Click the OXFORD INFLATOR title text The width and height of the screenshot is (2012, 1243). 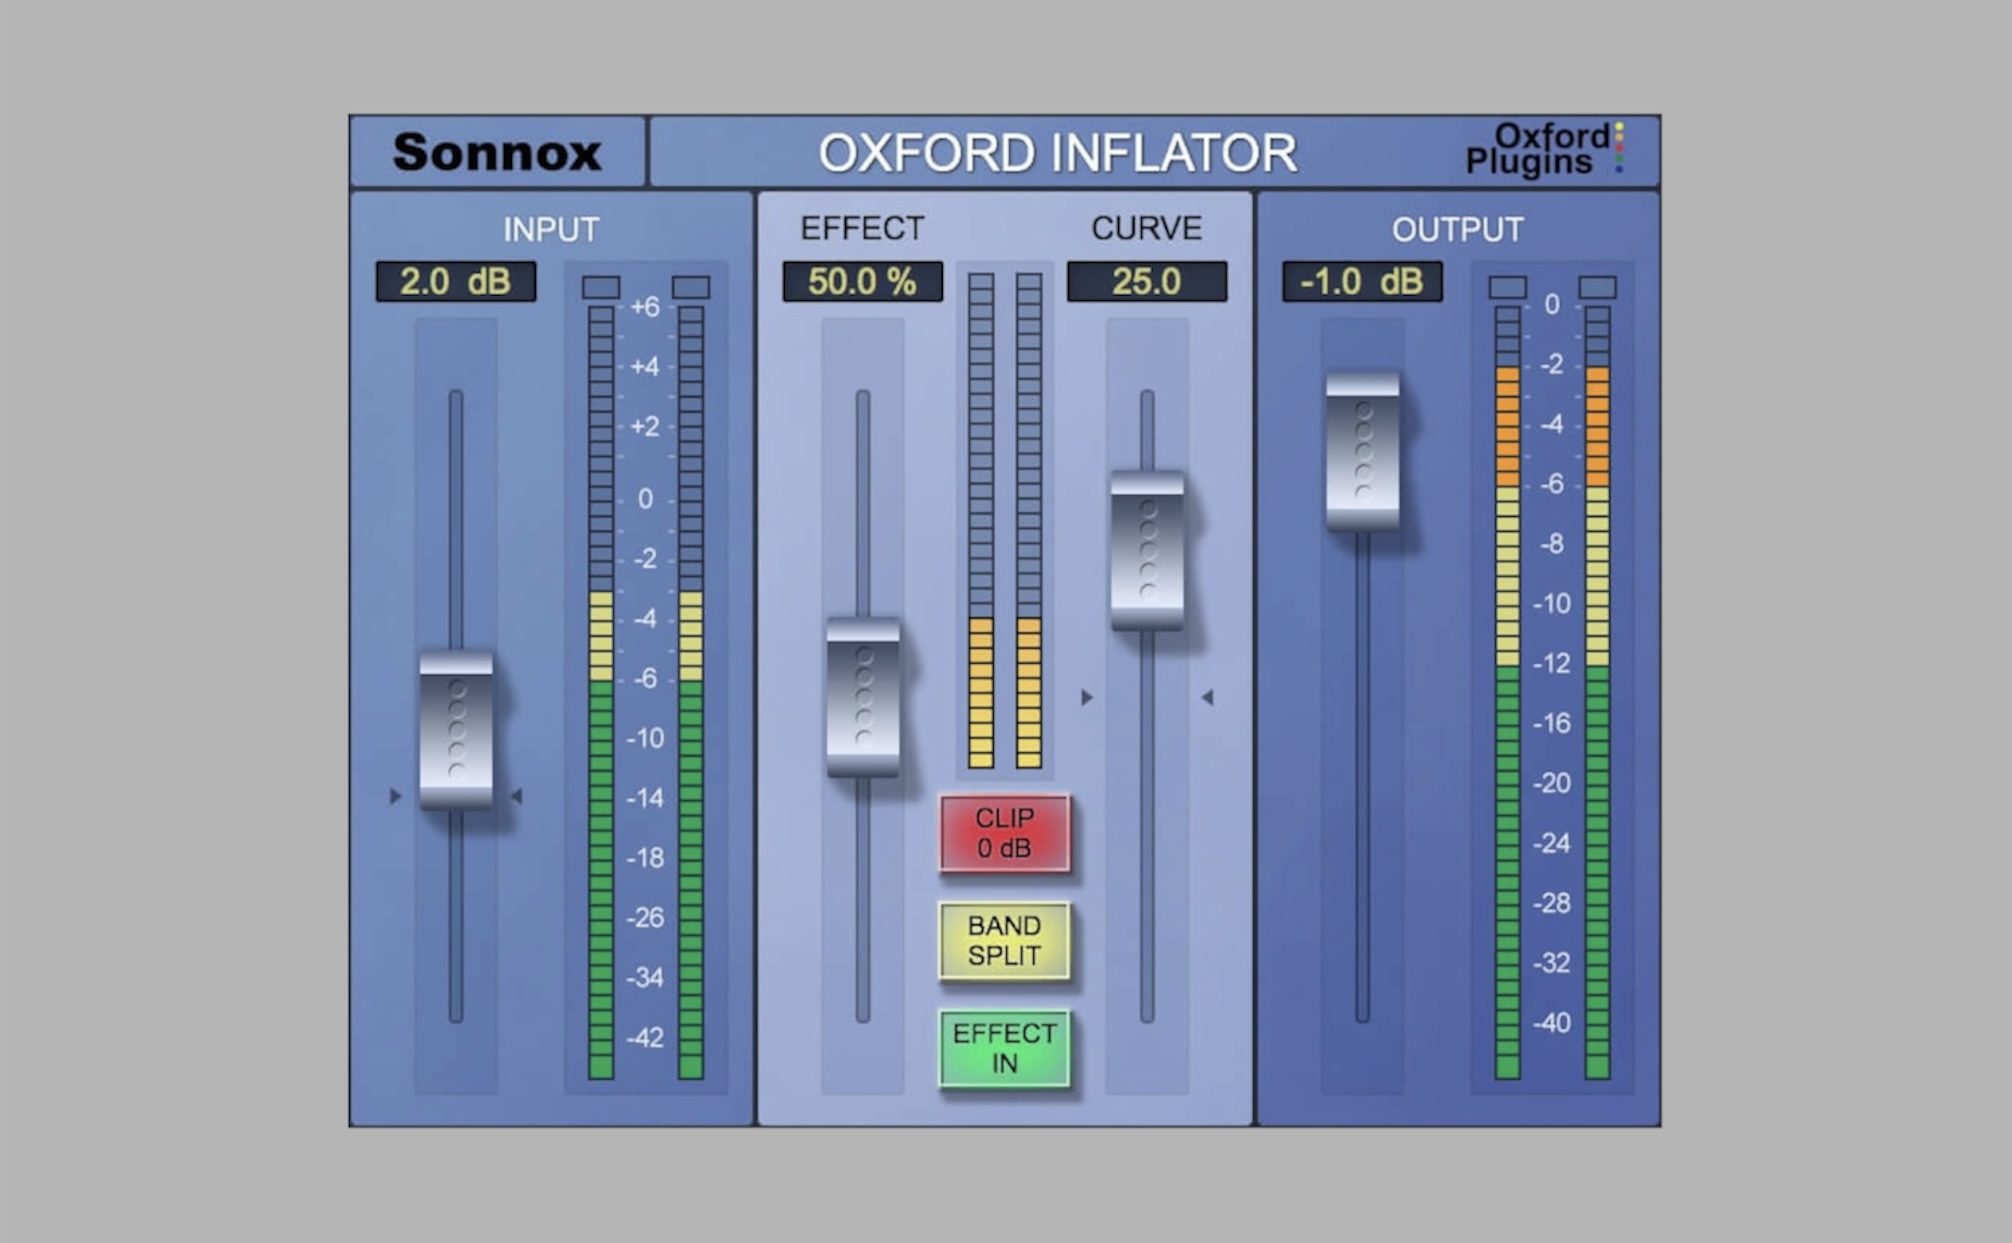point(1057,153)
